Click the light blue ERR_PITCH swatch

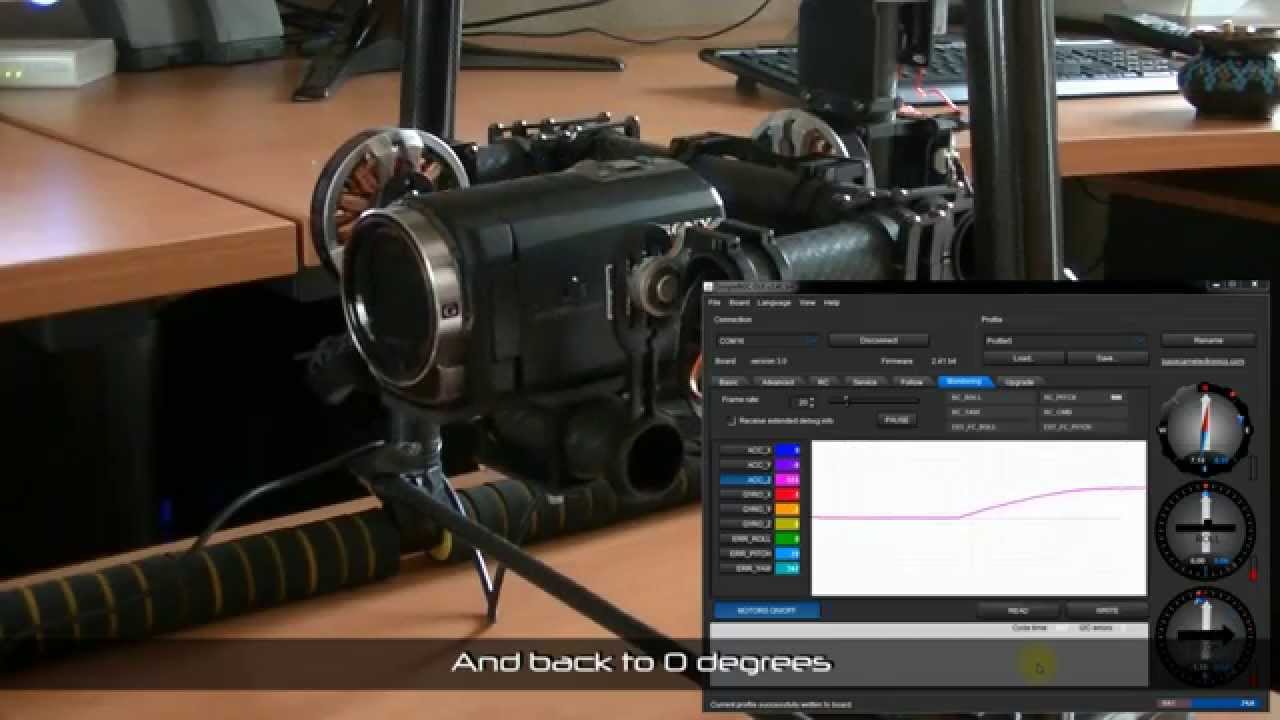[788, 553]
